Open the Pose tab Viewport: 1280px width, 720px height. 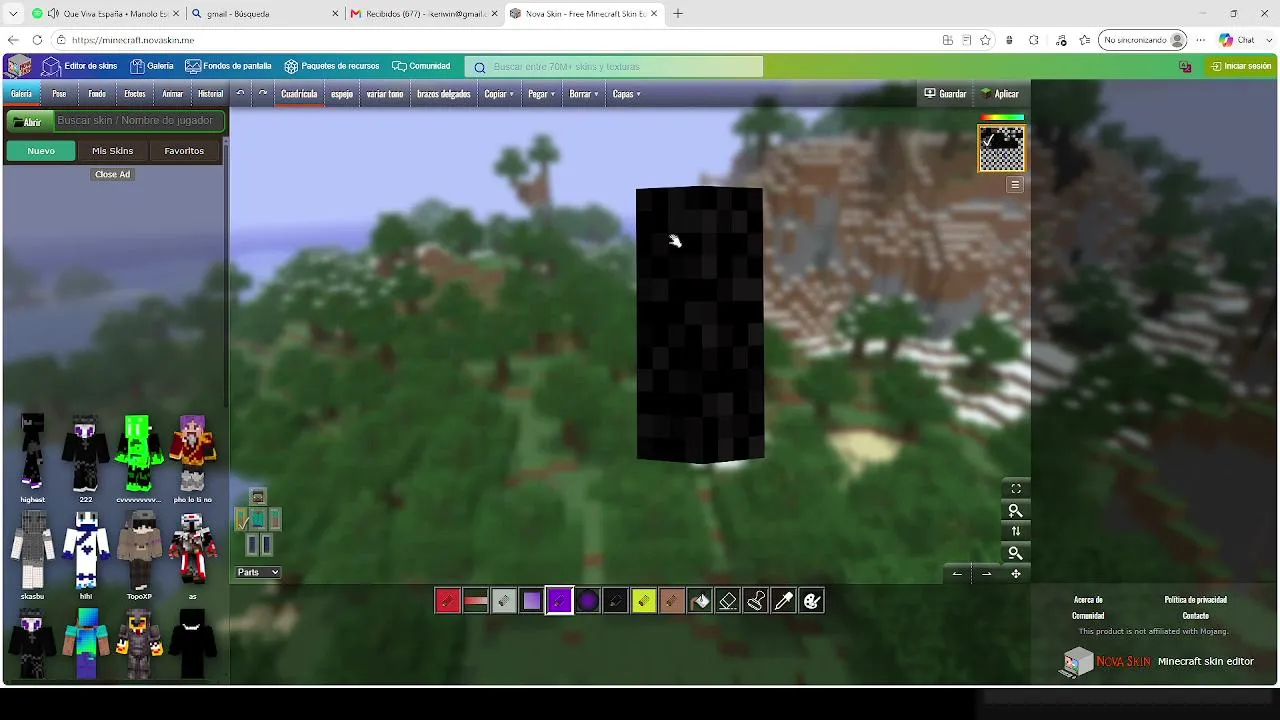point(59,94)
